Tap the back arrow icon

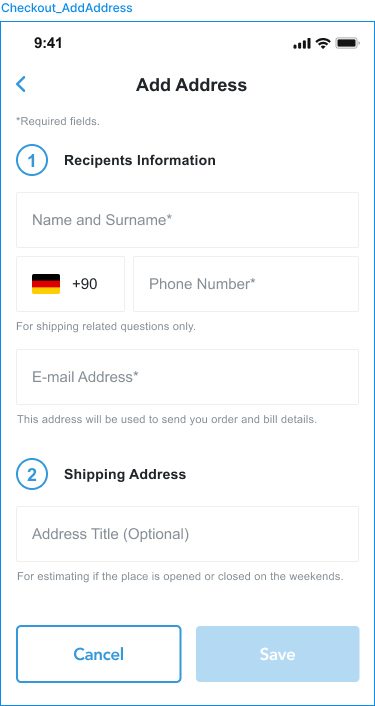[x=21, y=84]
